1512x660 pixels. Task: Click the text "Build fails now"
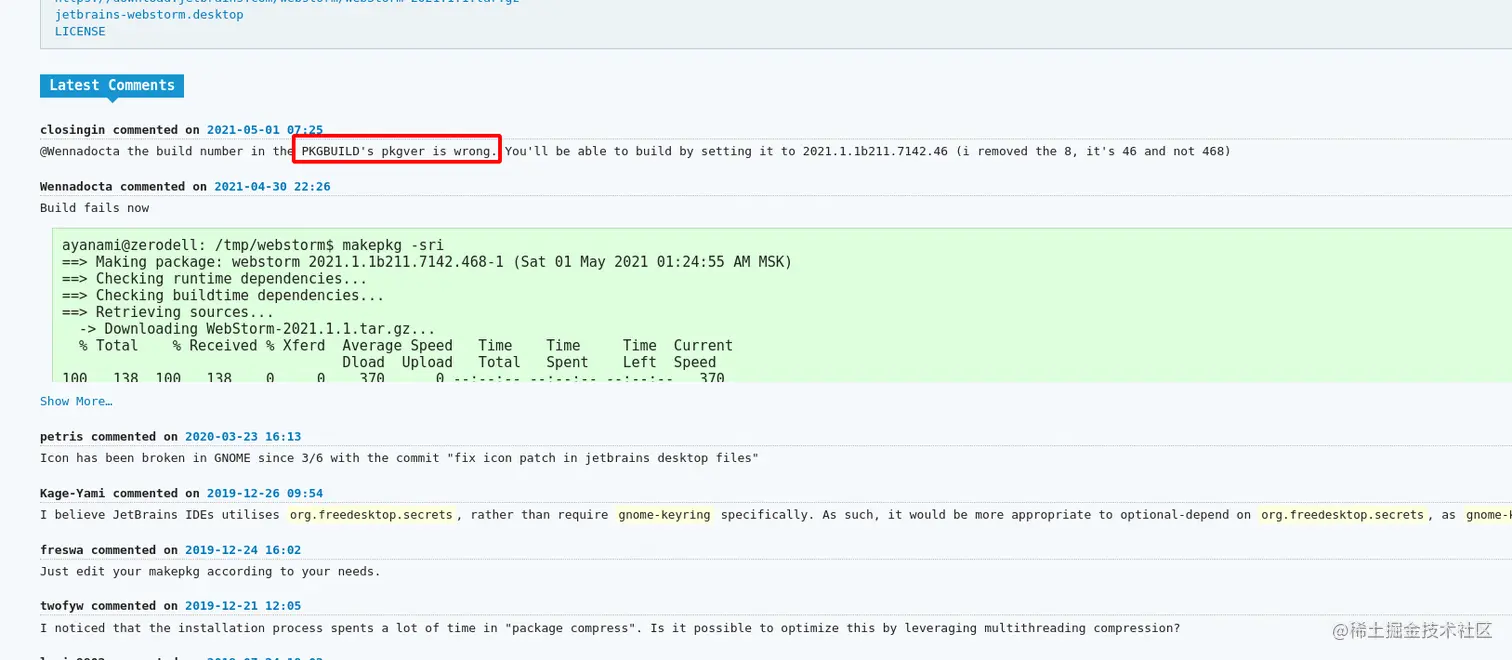click(x=95, y=208)
